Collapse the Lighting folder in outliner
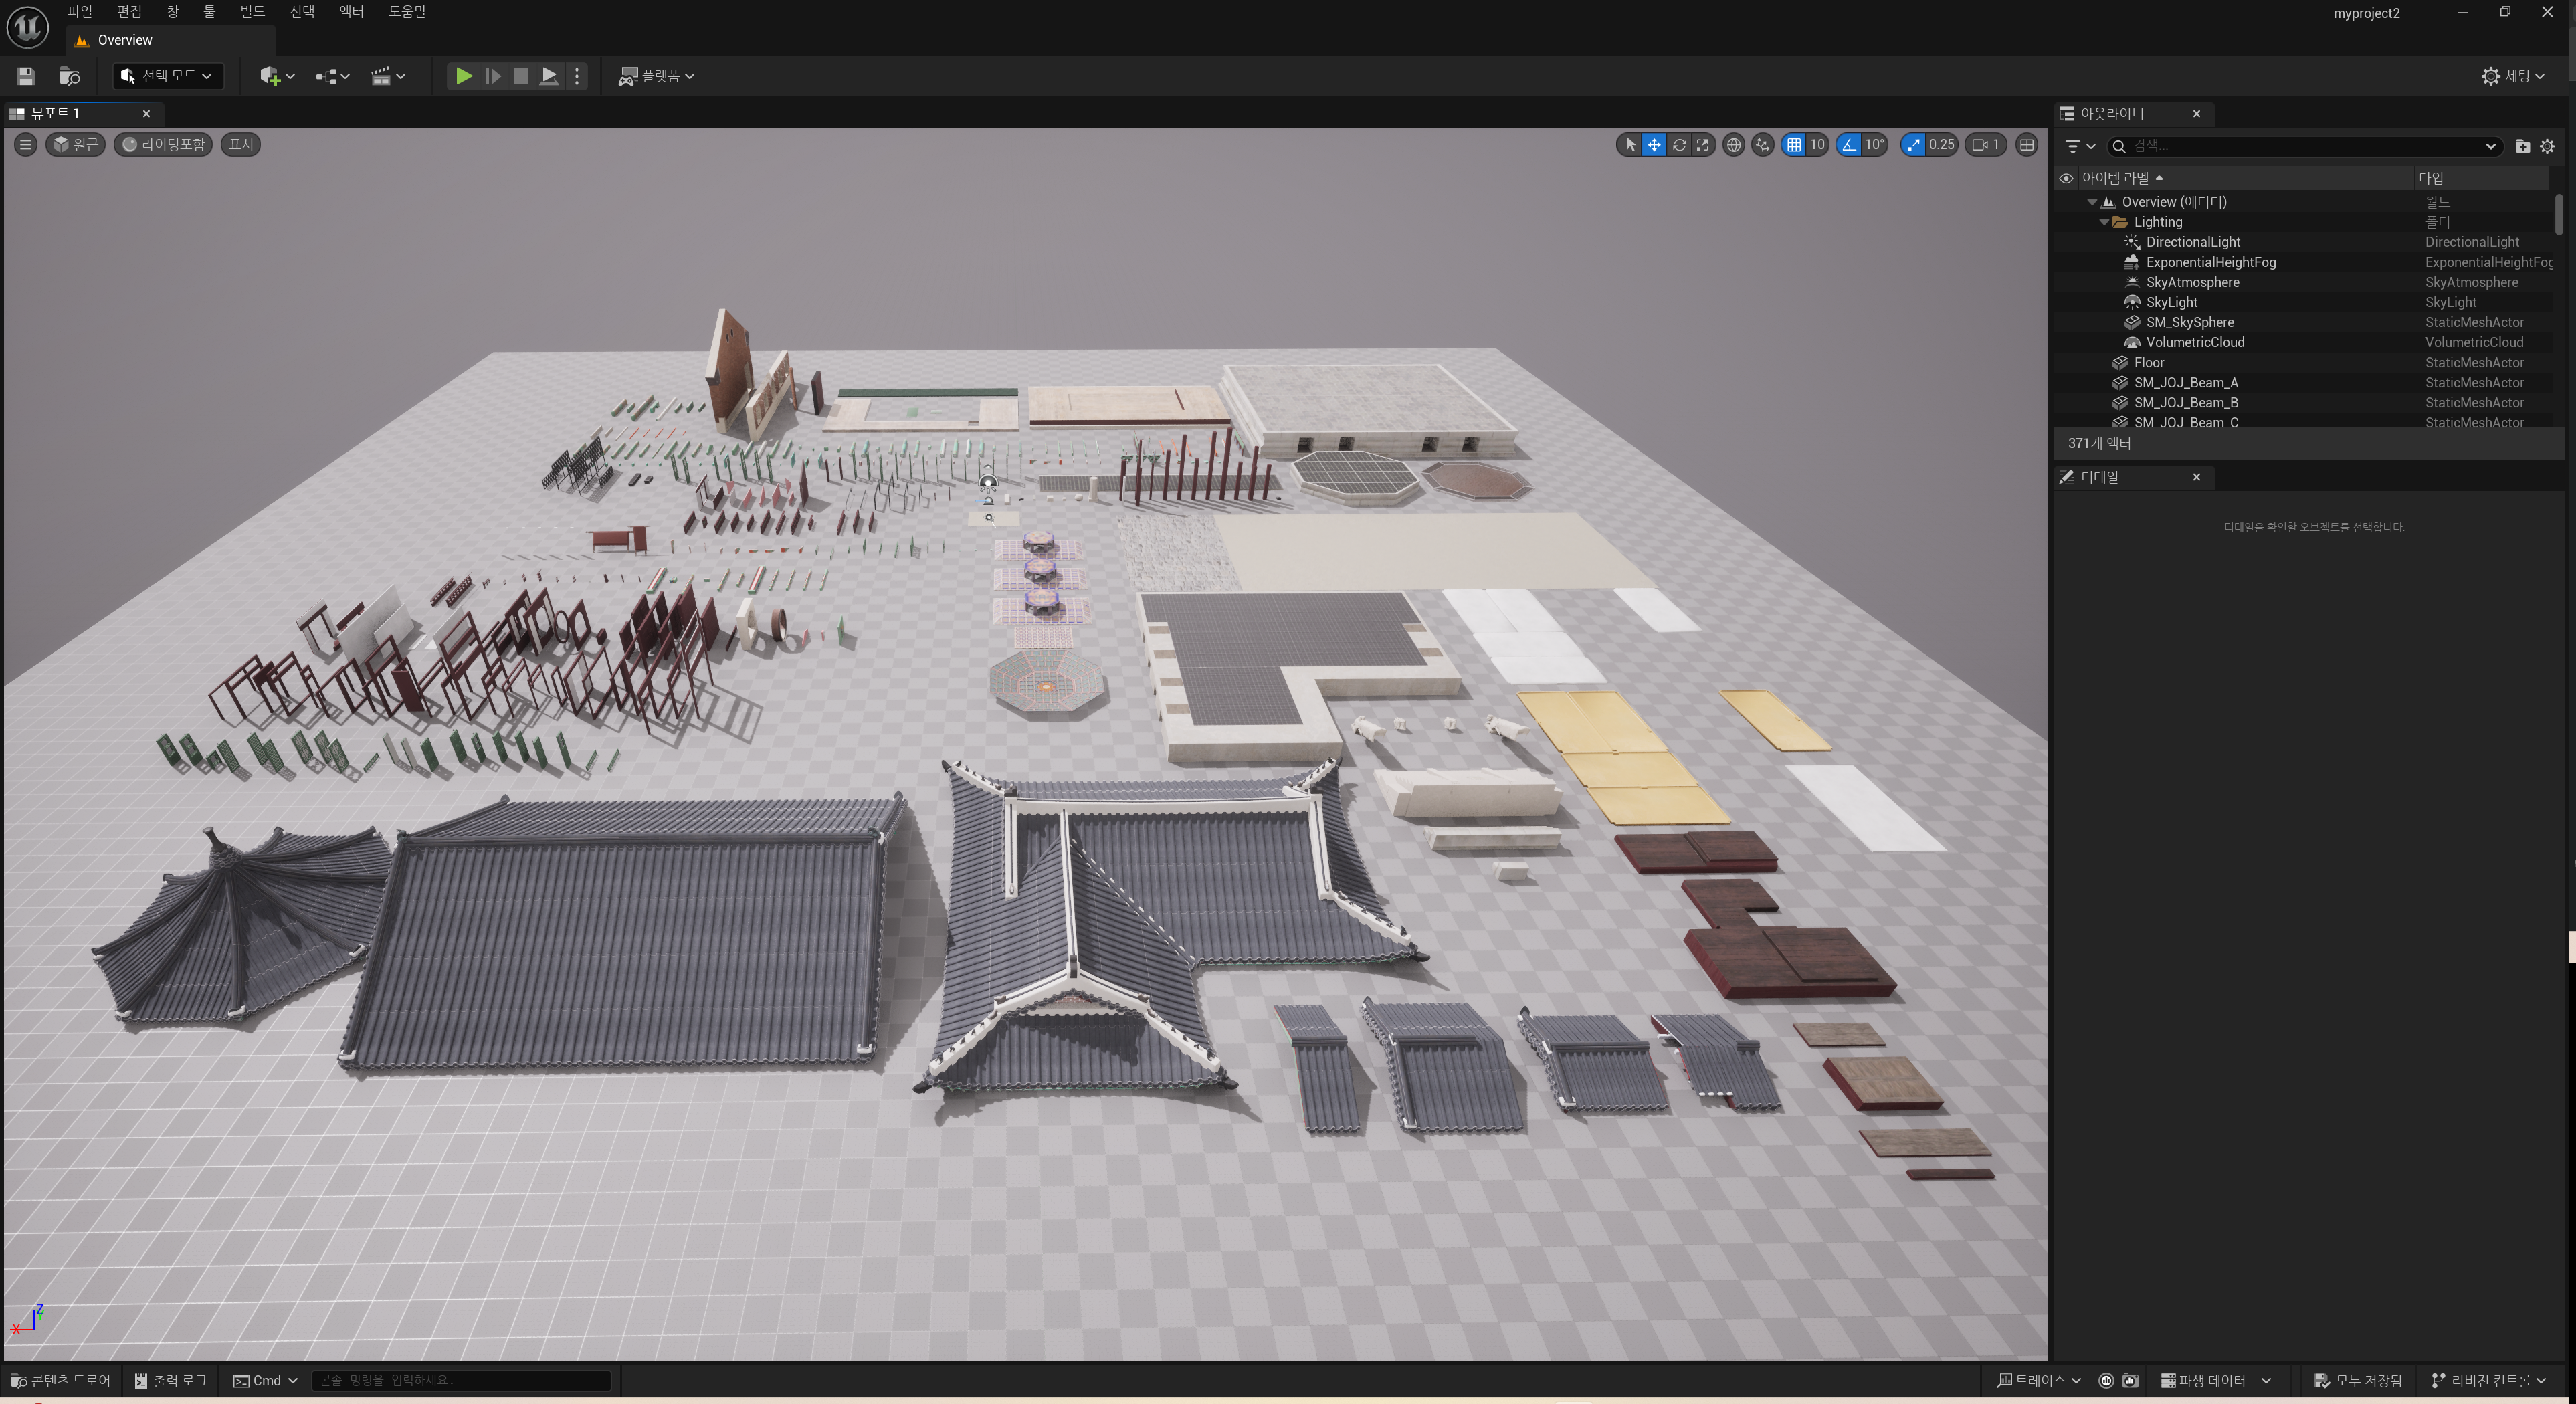 point(2104,222)
